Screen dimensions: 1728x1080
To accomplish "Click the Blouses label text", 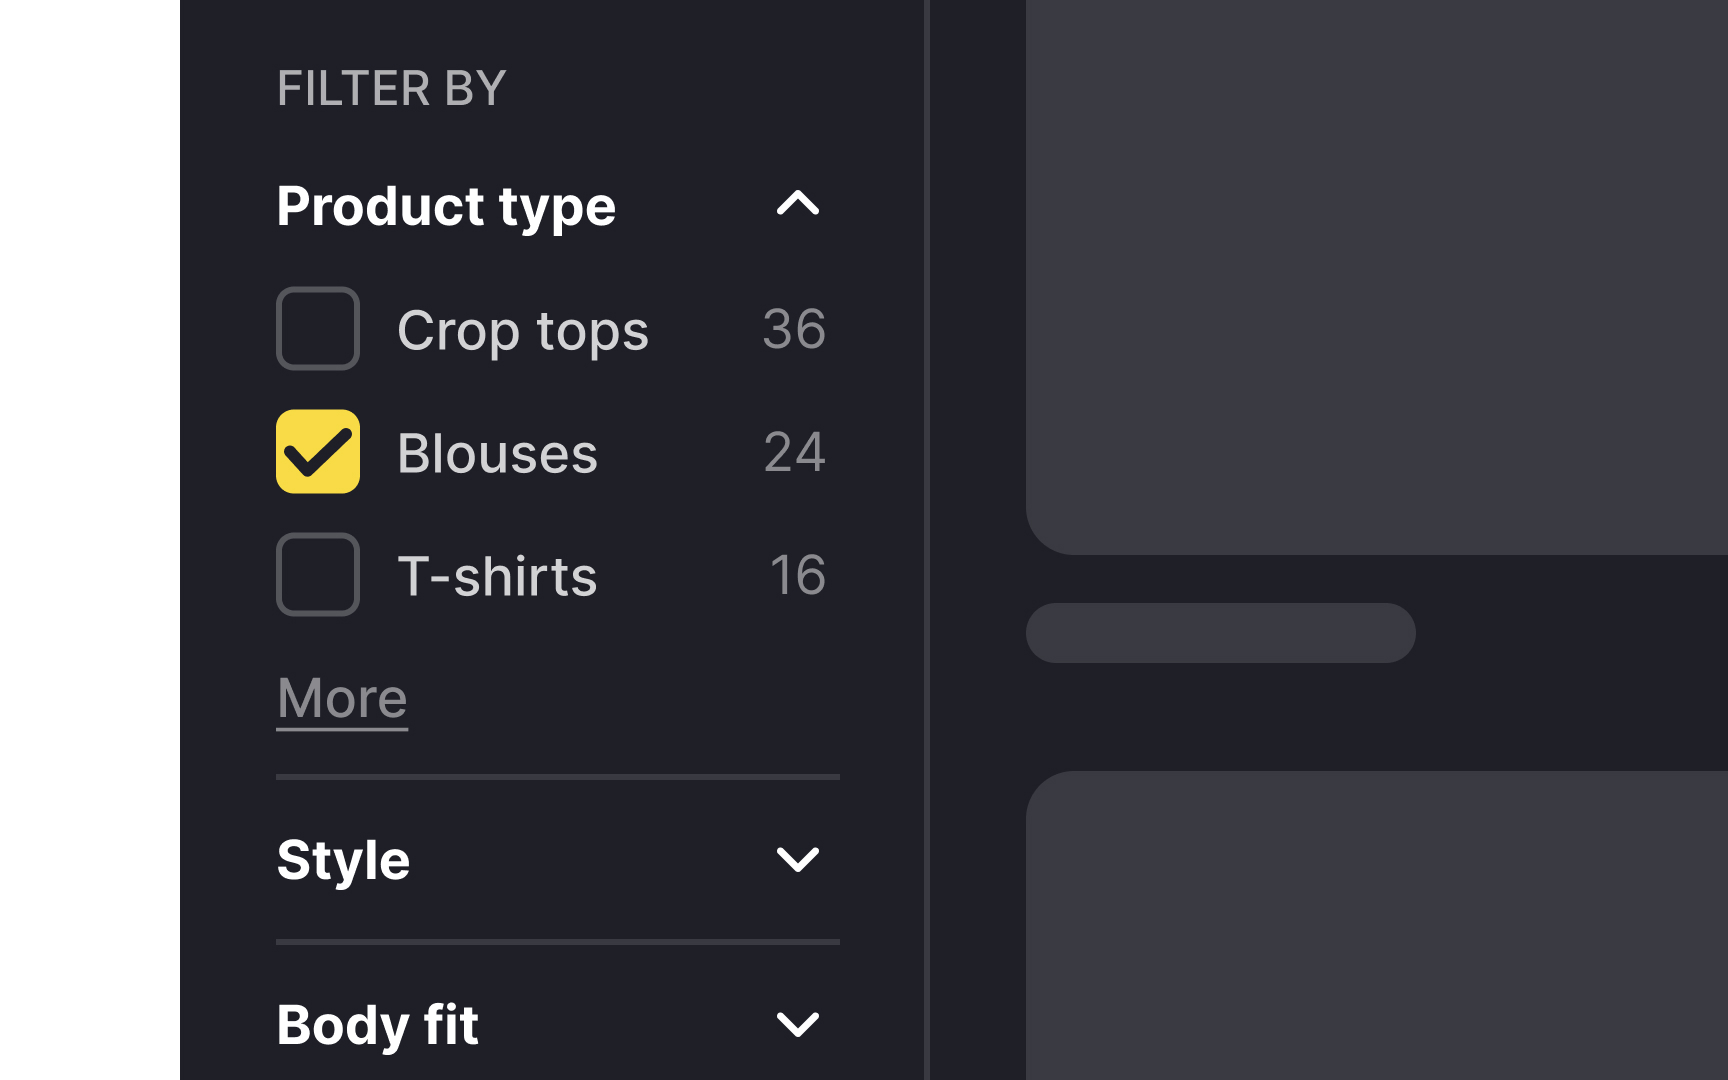I will coord(498,452).
